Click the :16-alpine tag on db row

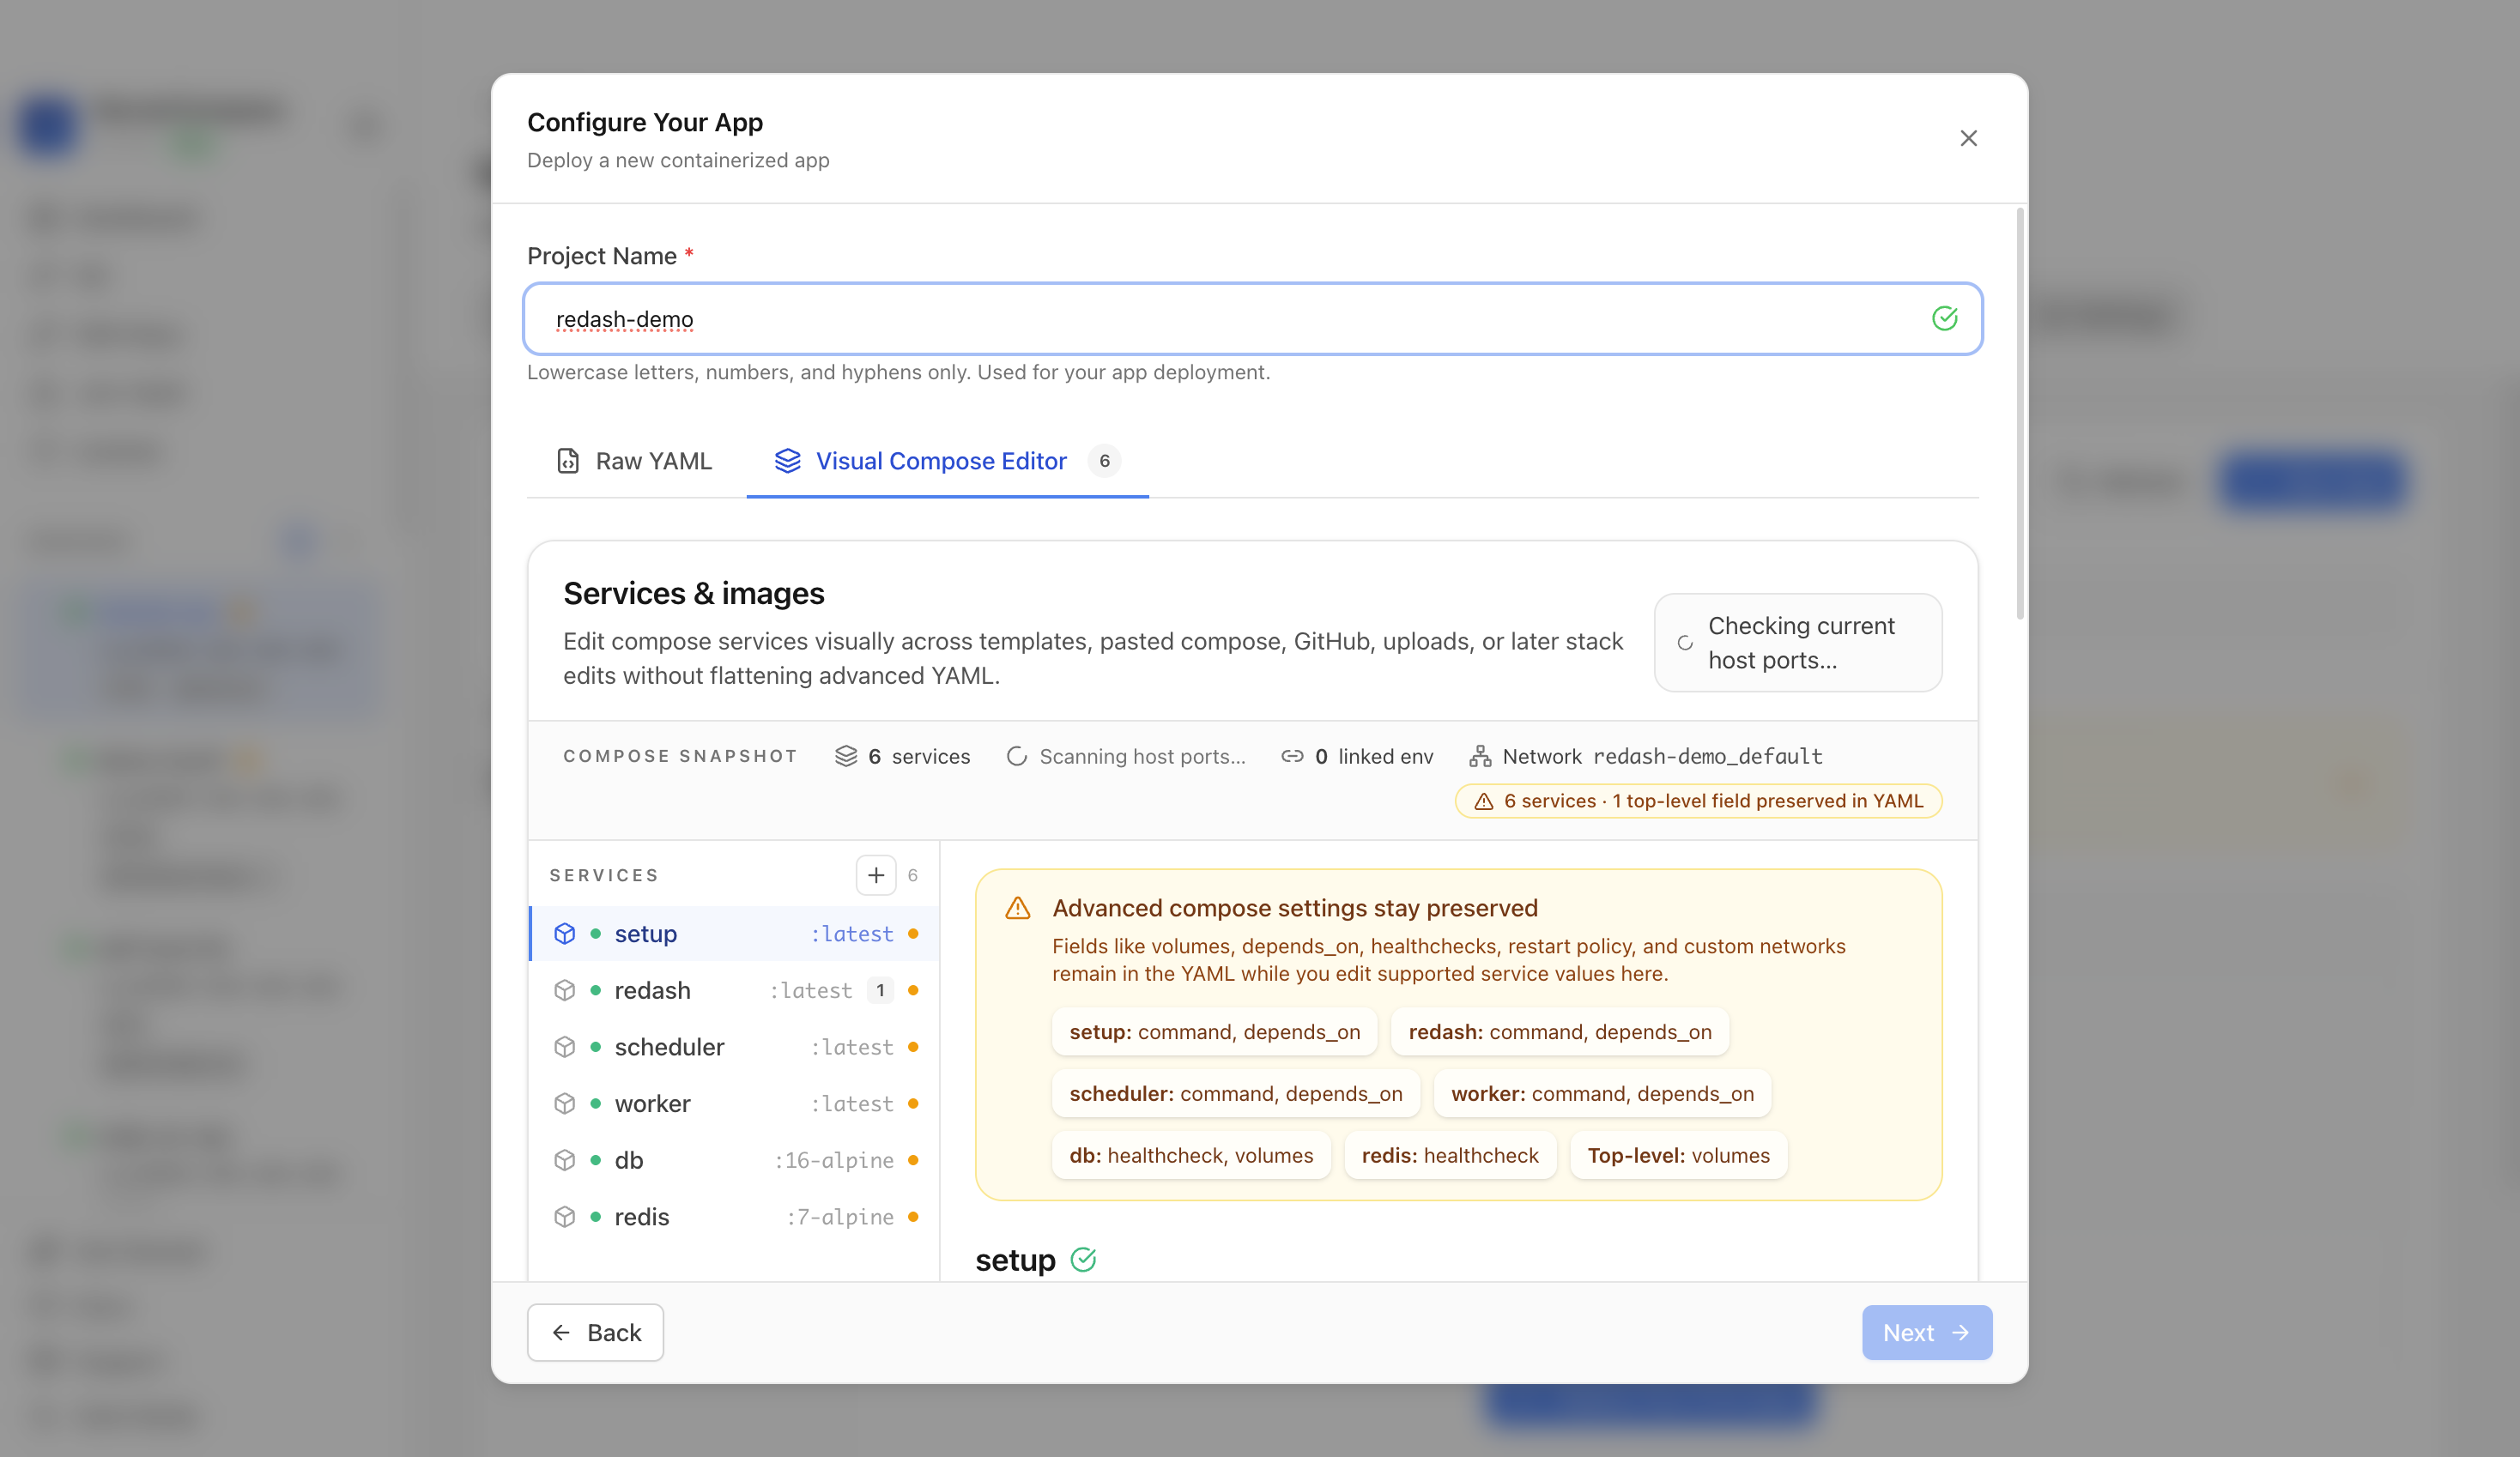click(x=834, y=1161)
